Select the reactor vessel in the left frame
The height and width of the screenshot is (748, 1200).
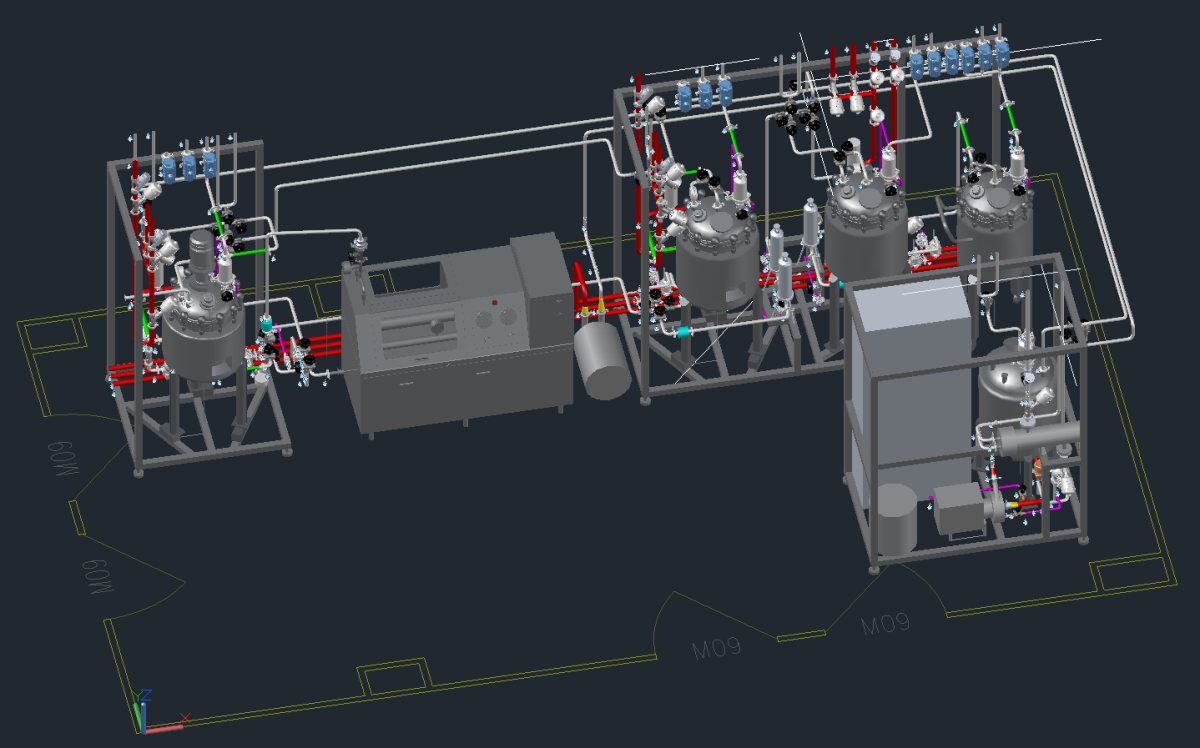[203, 333]
